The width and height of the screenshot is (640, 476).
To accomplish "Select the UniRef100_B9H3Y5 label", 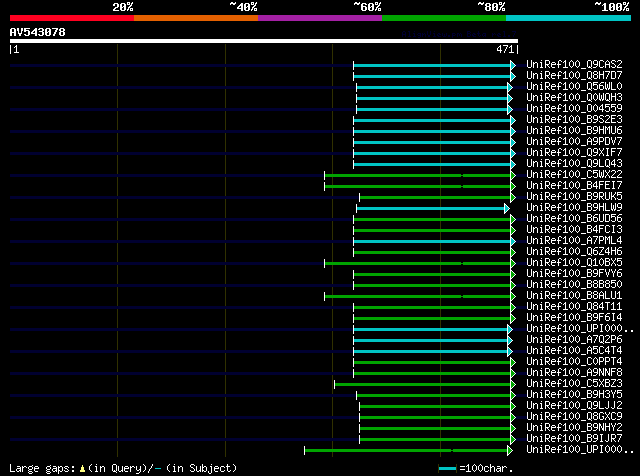I will coord(574,395).
